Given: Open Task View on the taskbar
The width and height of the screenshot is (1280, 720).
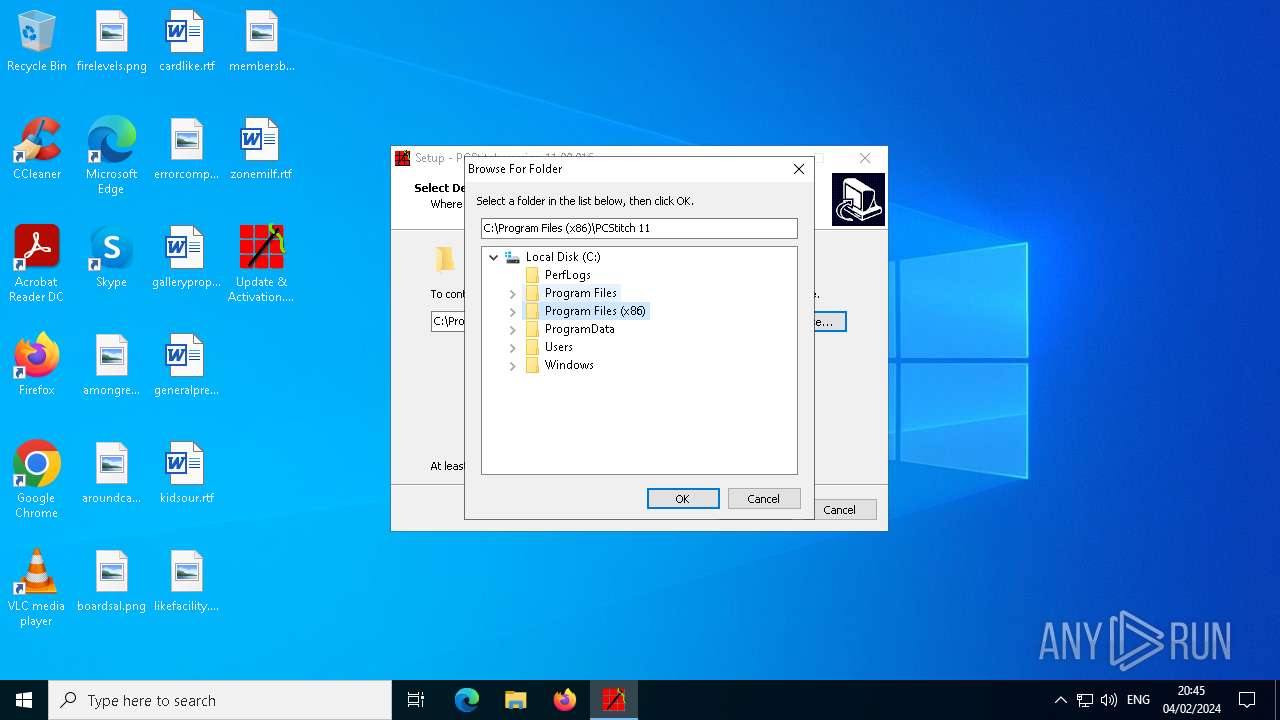Looking at the screenshot, I should tap(416, 700).
